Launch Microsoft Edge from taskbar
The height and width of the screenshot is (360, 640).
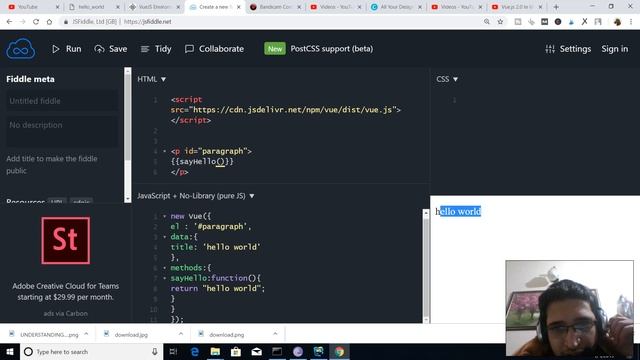(195, 351)
